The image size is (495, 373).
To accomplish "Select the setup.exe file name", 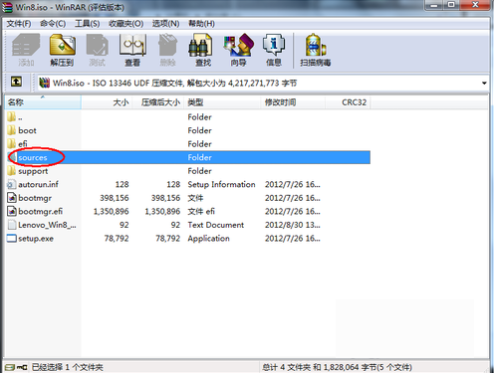I will click(36, 239).
